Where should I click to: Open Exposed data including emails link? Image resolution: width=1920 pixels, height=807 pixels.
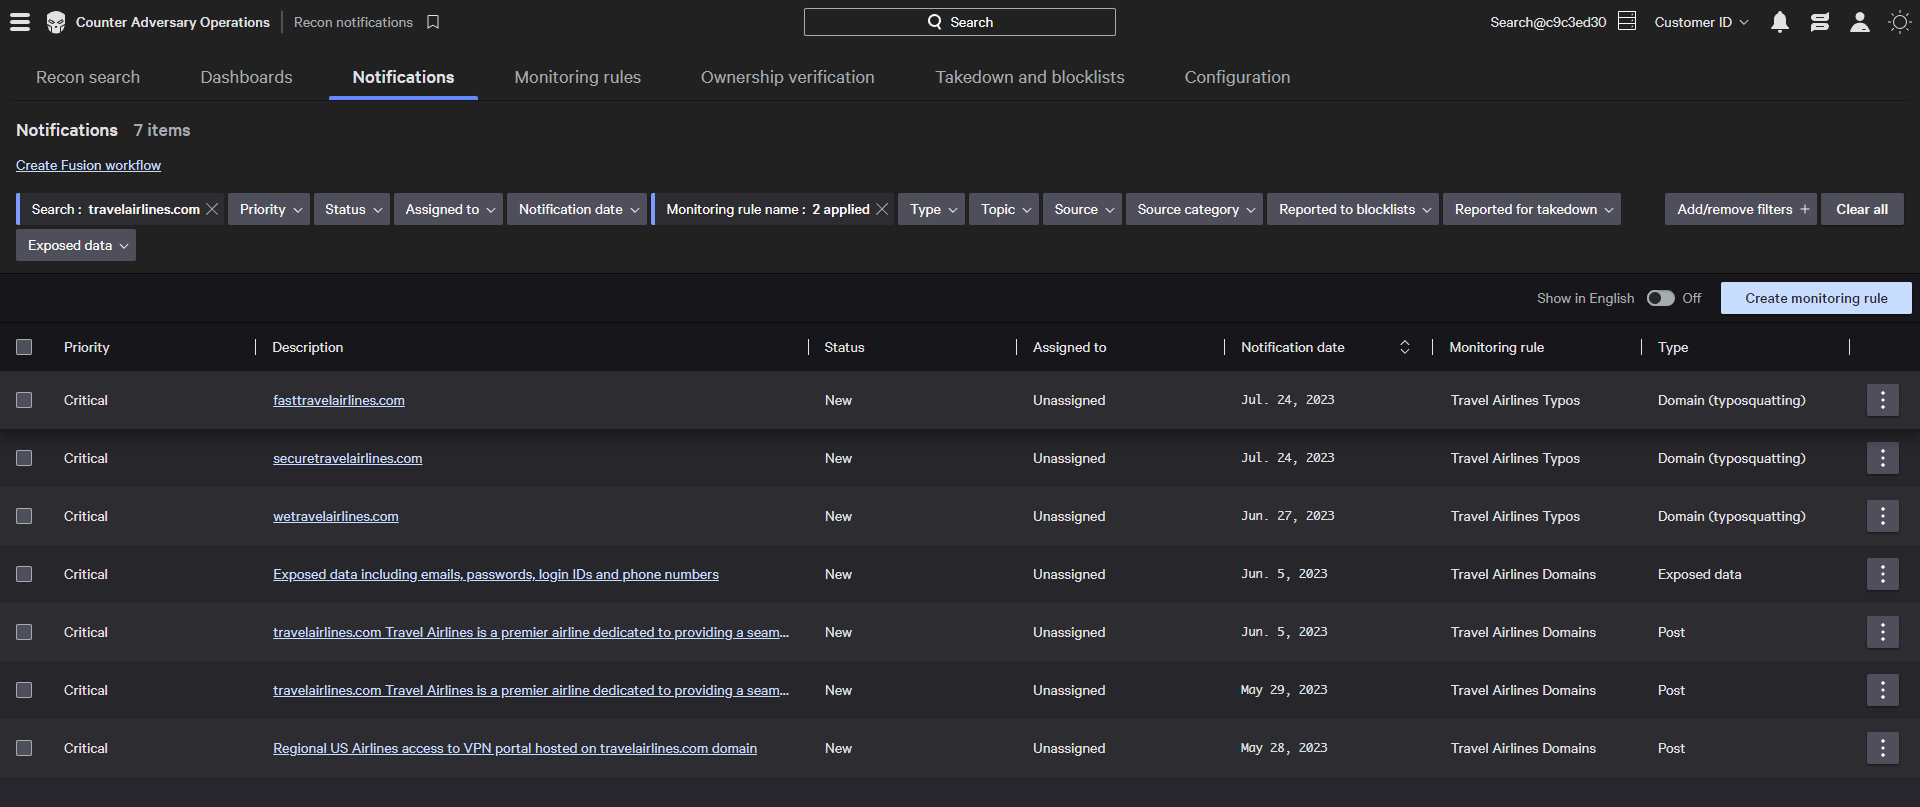(496, 574)
